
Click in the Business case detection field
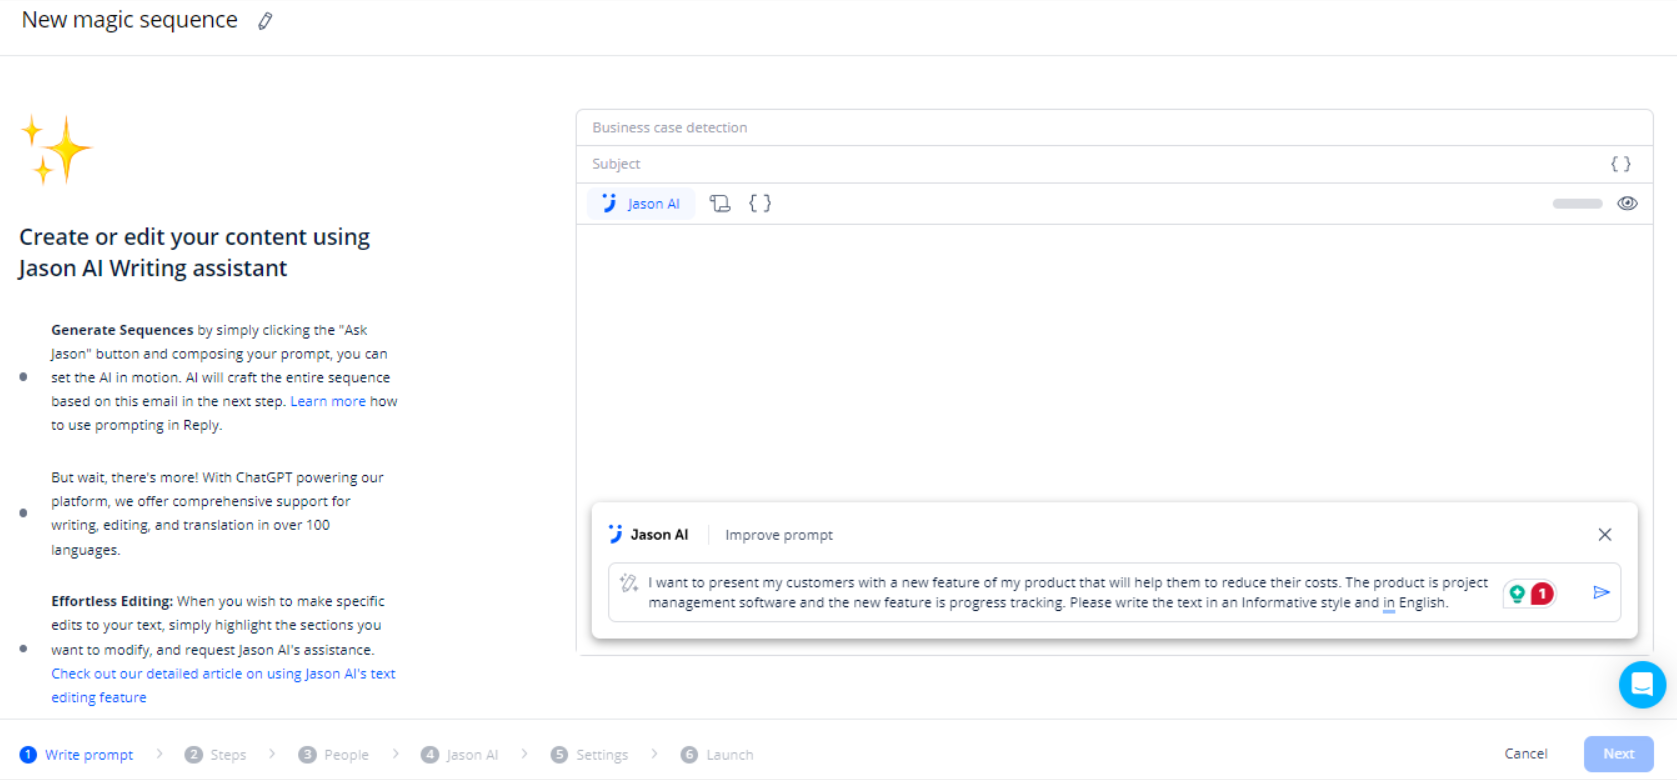pos(1114,128)
